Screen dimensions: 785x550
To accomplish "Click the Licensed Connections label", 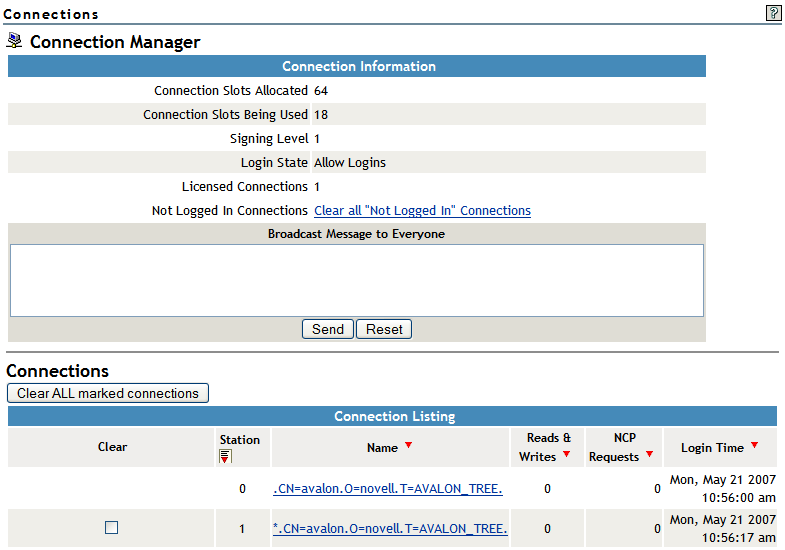I will 245,187.
